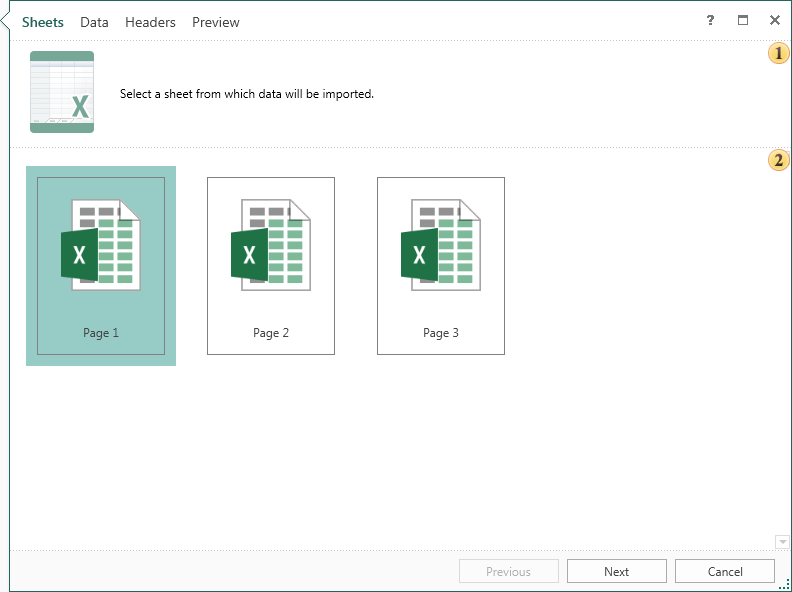Click the "Page 2" sheet label

pyautogui.click(x=271, y=333)
